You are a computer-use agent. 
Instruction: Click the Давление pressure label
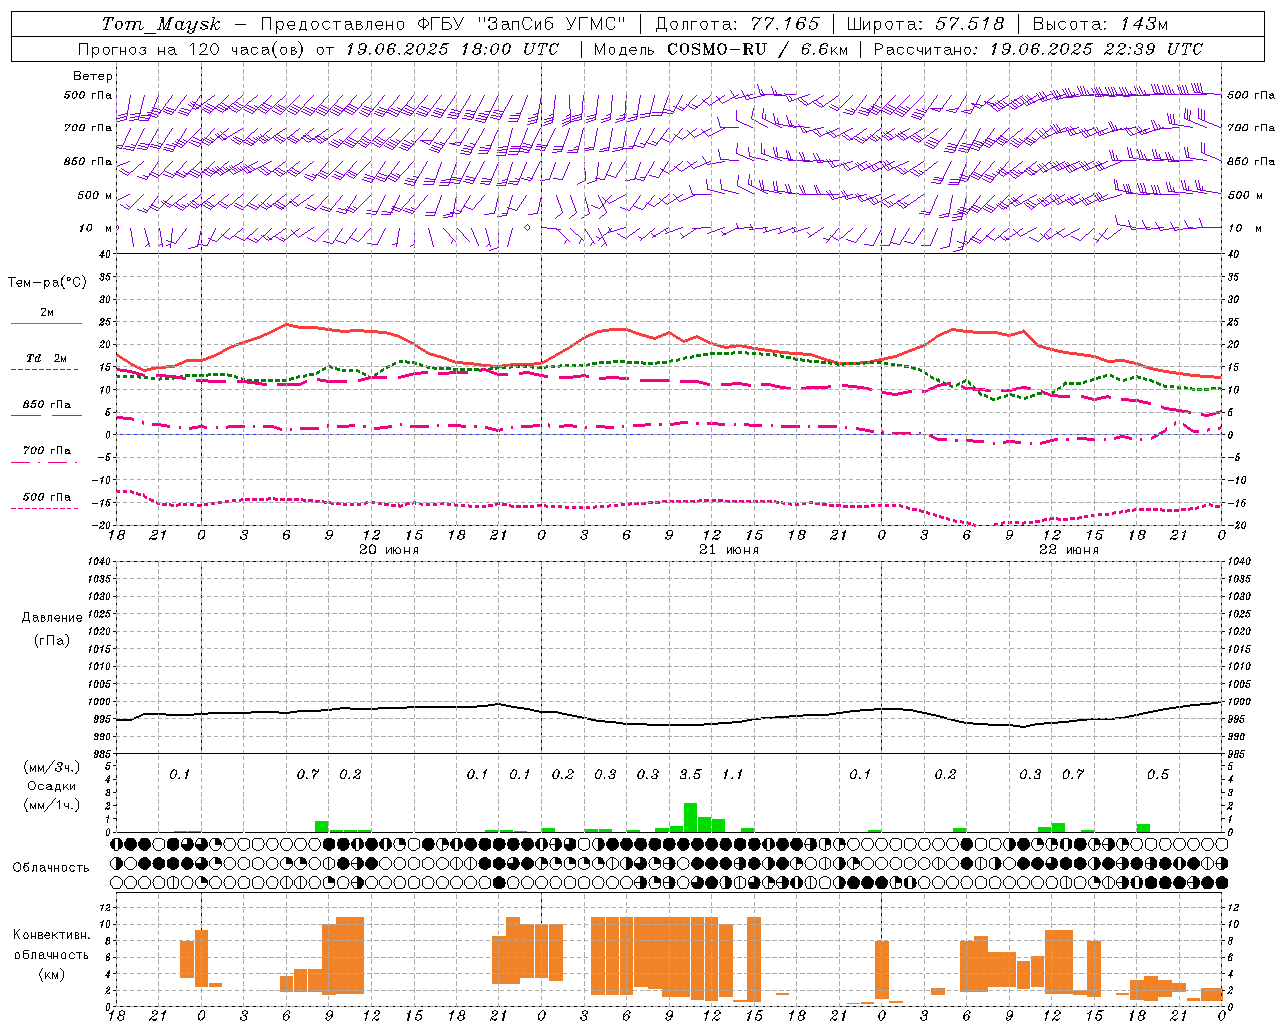point(52,618)
